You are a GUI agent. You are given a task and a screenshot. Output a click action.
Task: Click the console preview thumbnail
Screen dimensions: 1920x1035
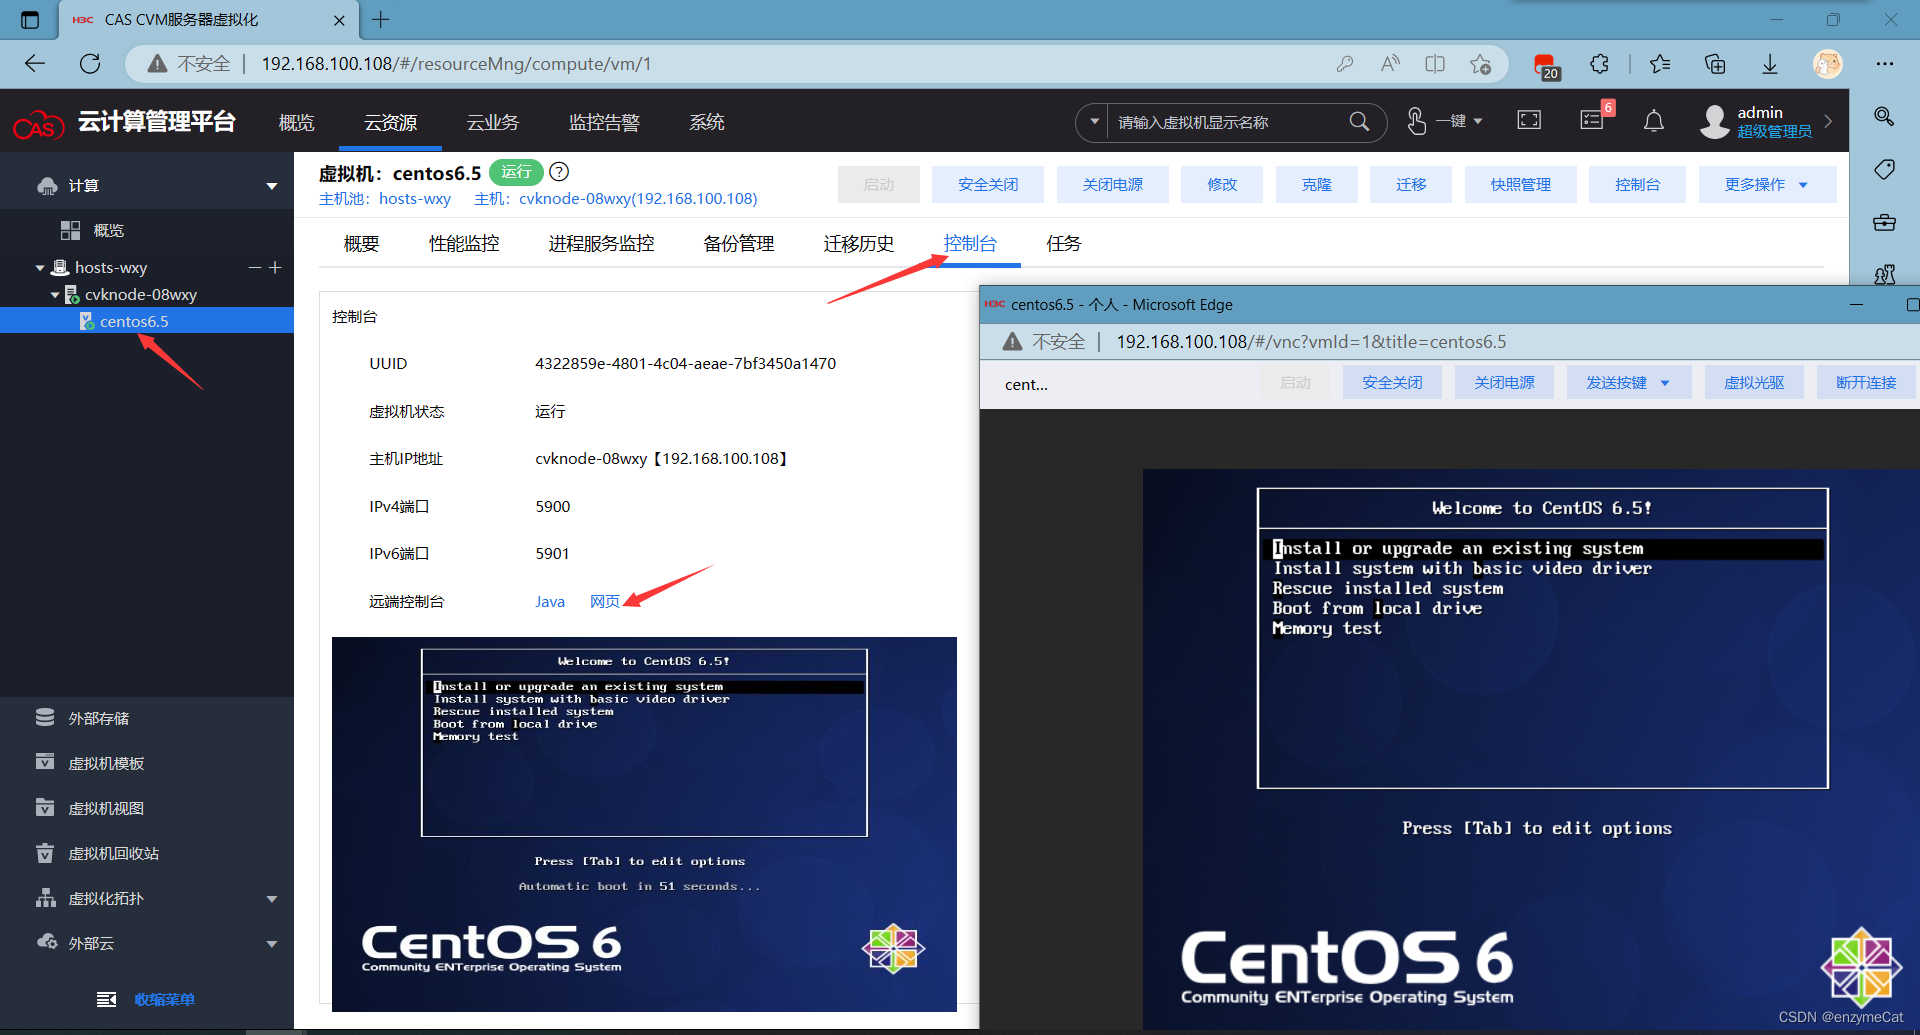tap(644, 824)
